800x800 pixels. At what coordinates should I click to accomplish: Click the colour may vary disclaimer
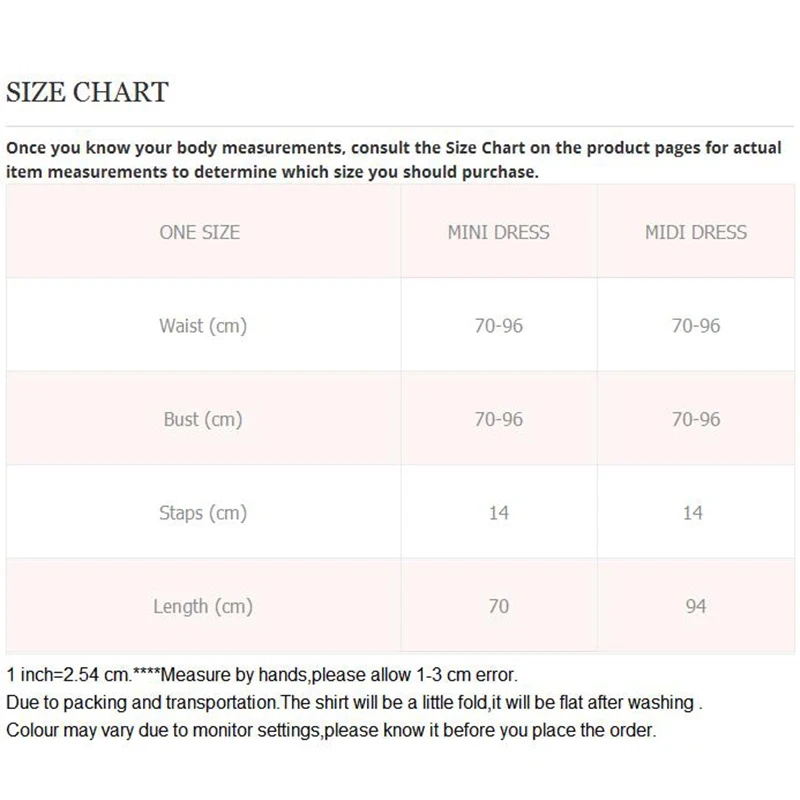(x=331, y=730)
